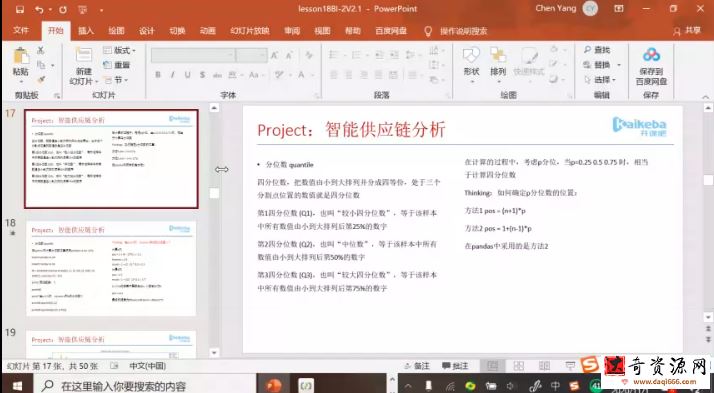The image size is (714, 393).
Task: Open the Design (设计) tab
Action: pyautogui.click(x=147, y=31)
